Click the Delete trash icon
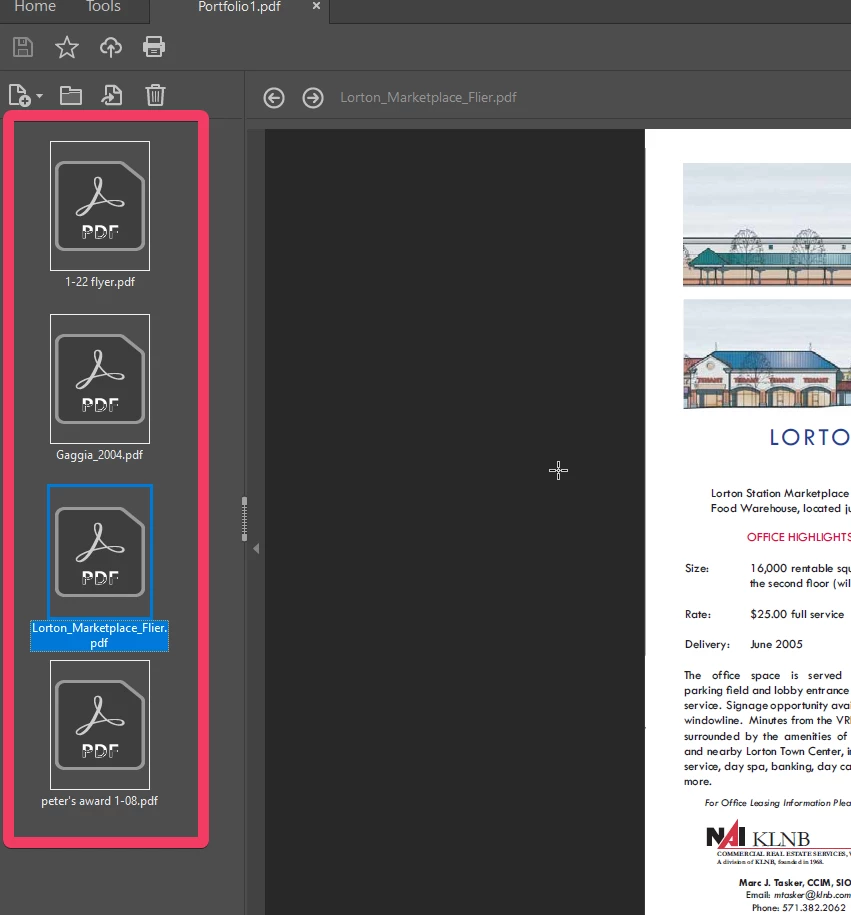 (155, 95)
